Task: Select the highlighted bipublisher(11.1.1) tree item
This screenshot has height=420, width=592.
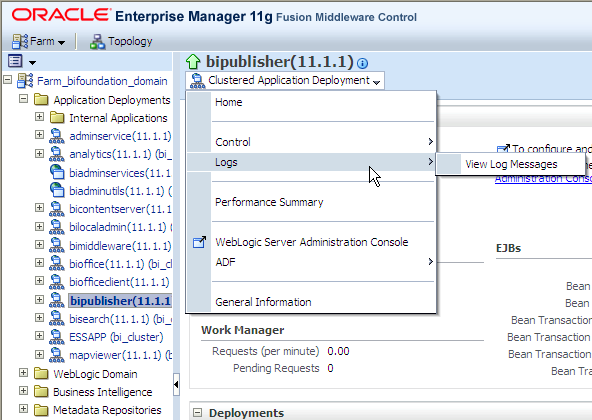Action: click(120, 301)
